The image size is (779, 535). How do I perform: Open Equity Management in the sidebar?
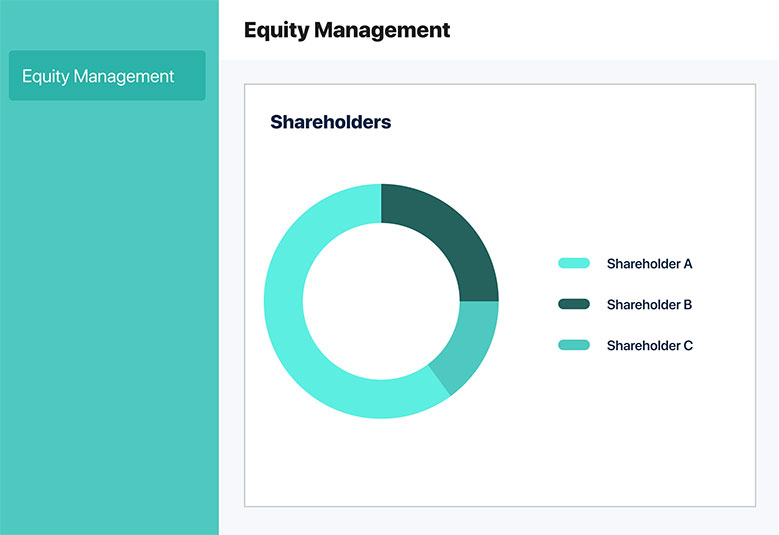click(x=107, y=76)
